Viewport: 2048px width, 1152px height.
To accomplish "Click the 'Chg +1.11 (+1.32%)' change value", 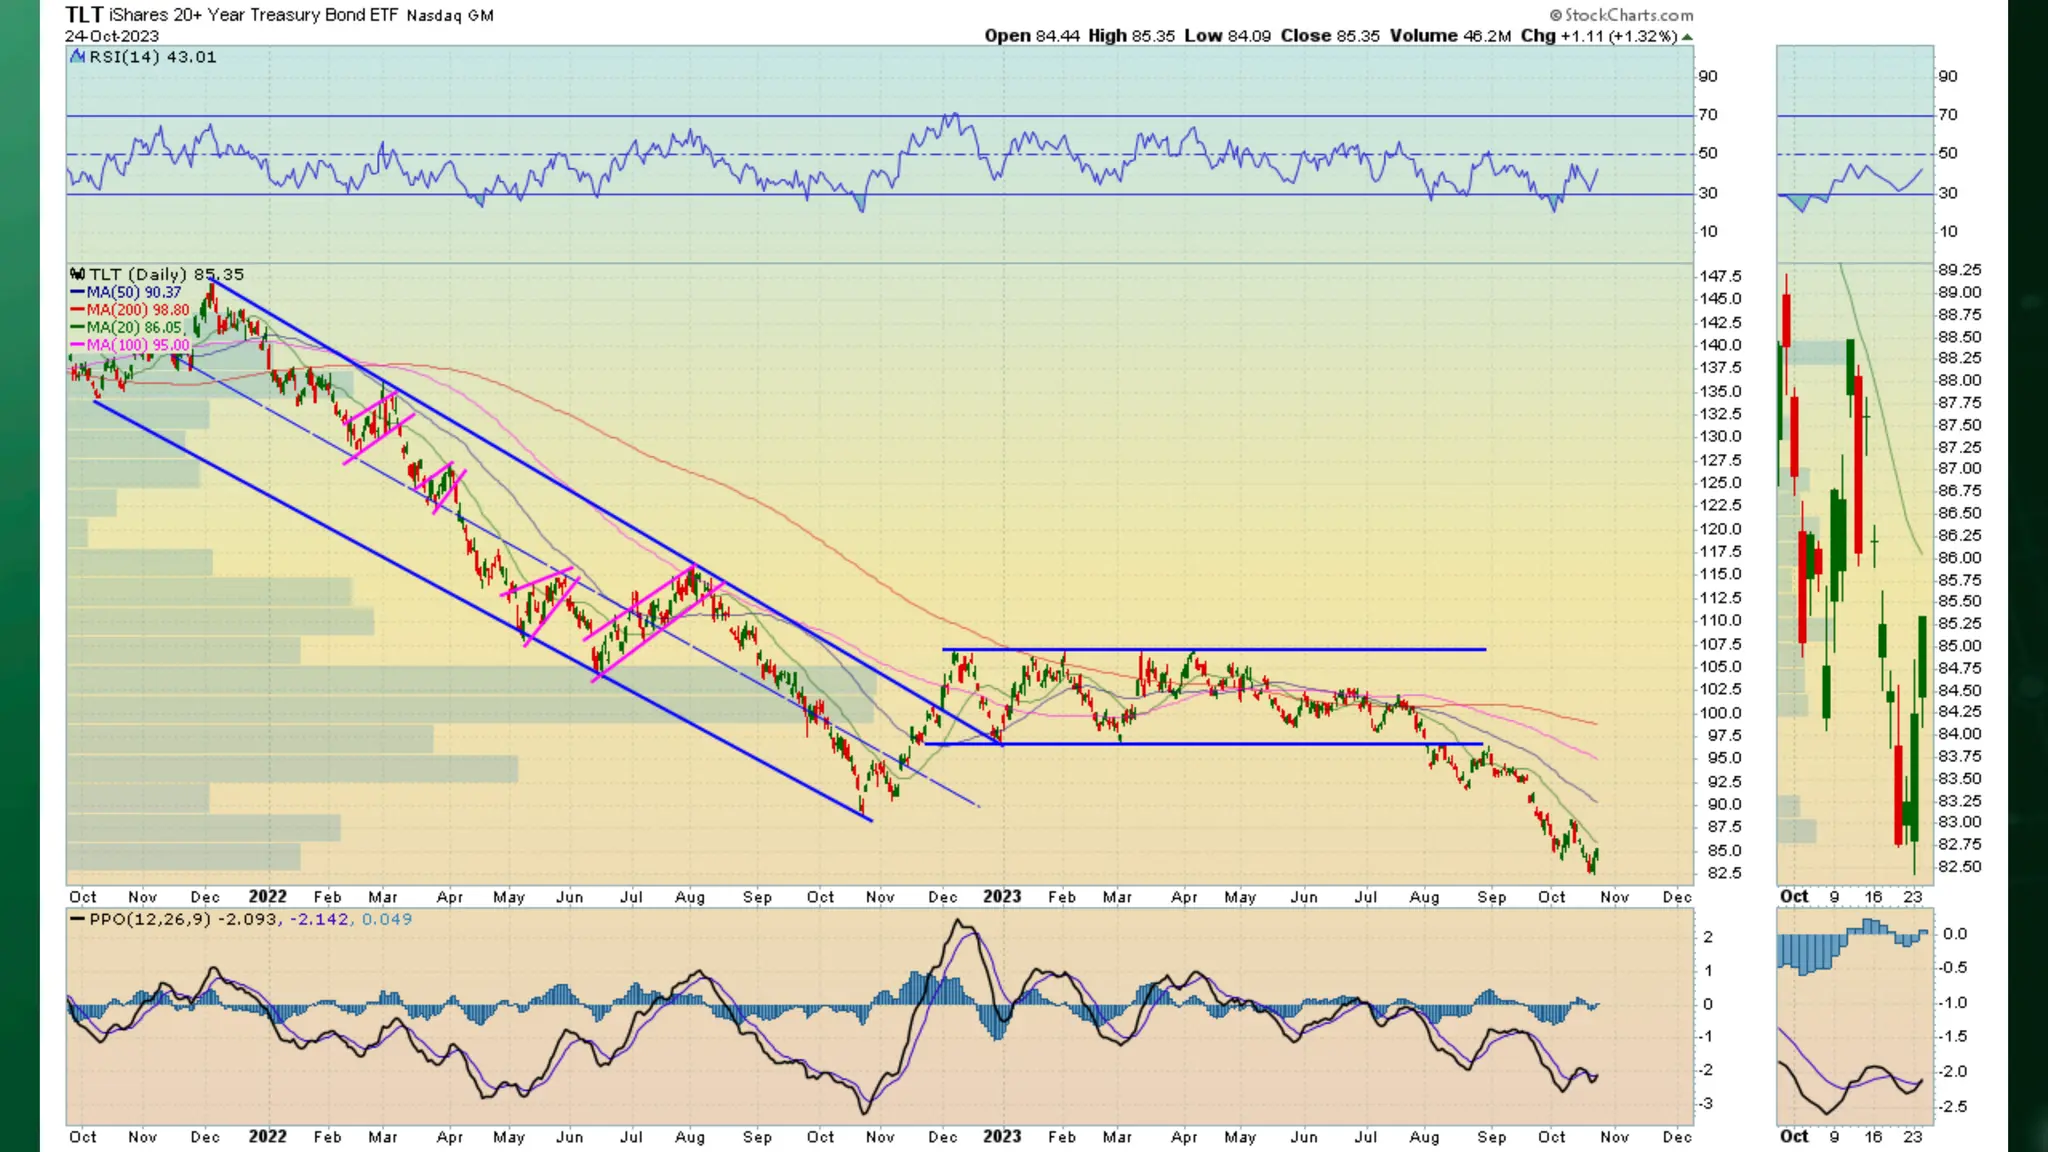I will click(x=1599, y=36).
